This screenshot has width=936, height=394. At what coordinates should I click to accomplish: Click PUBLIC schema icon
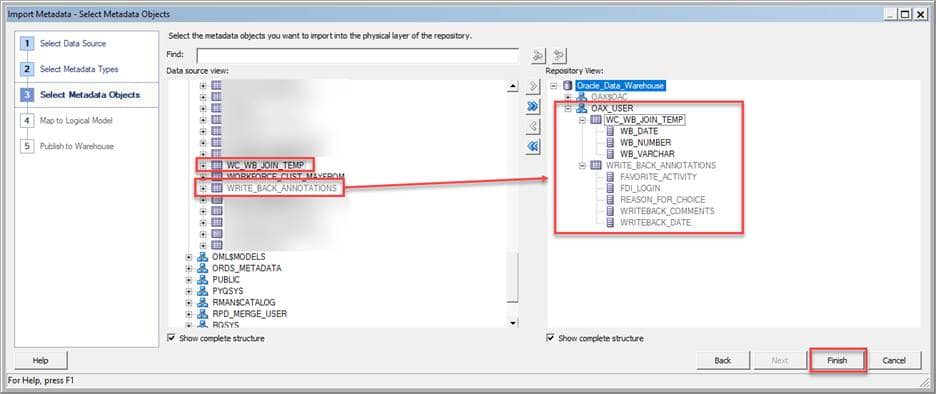click(x=202, y=279)
